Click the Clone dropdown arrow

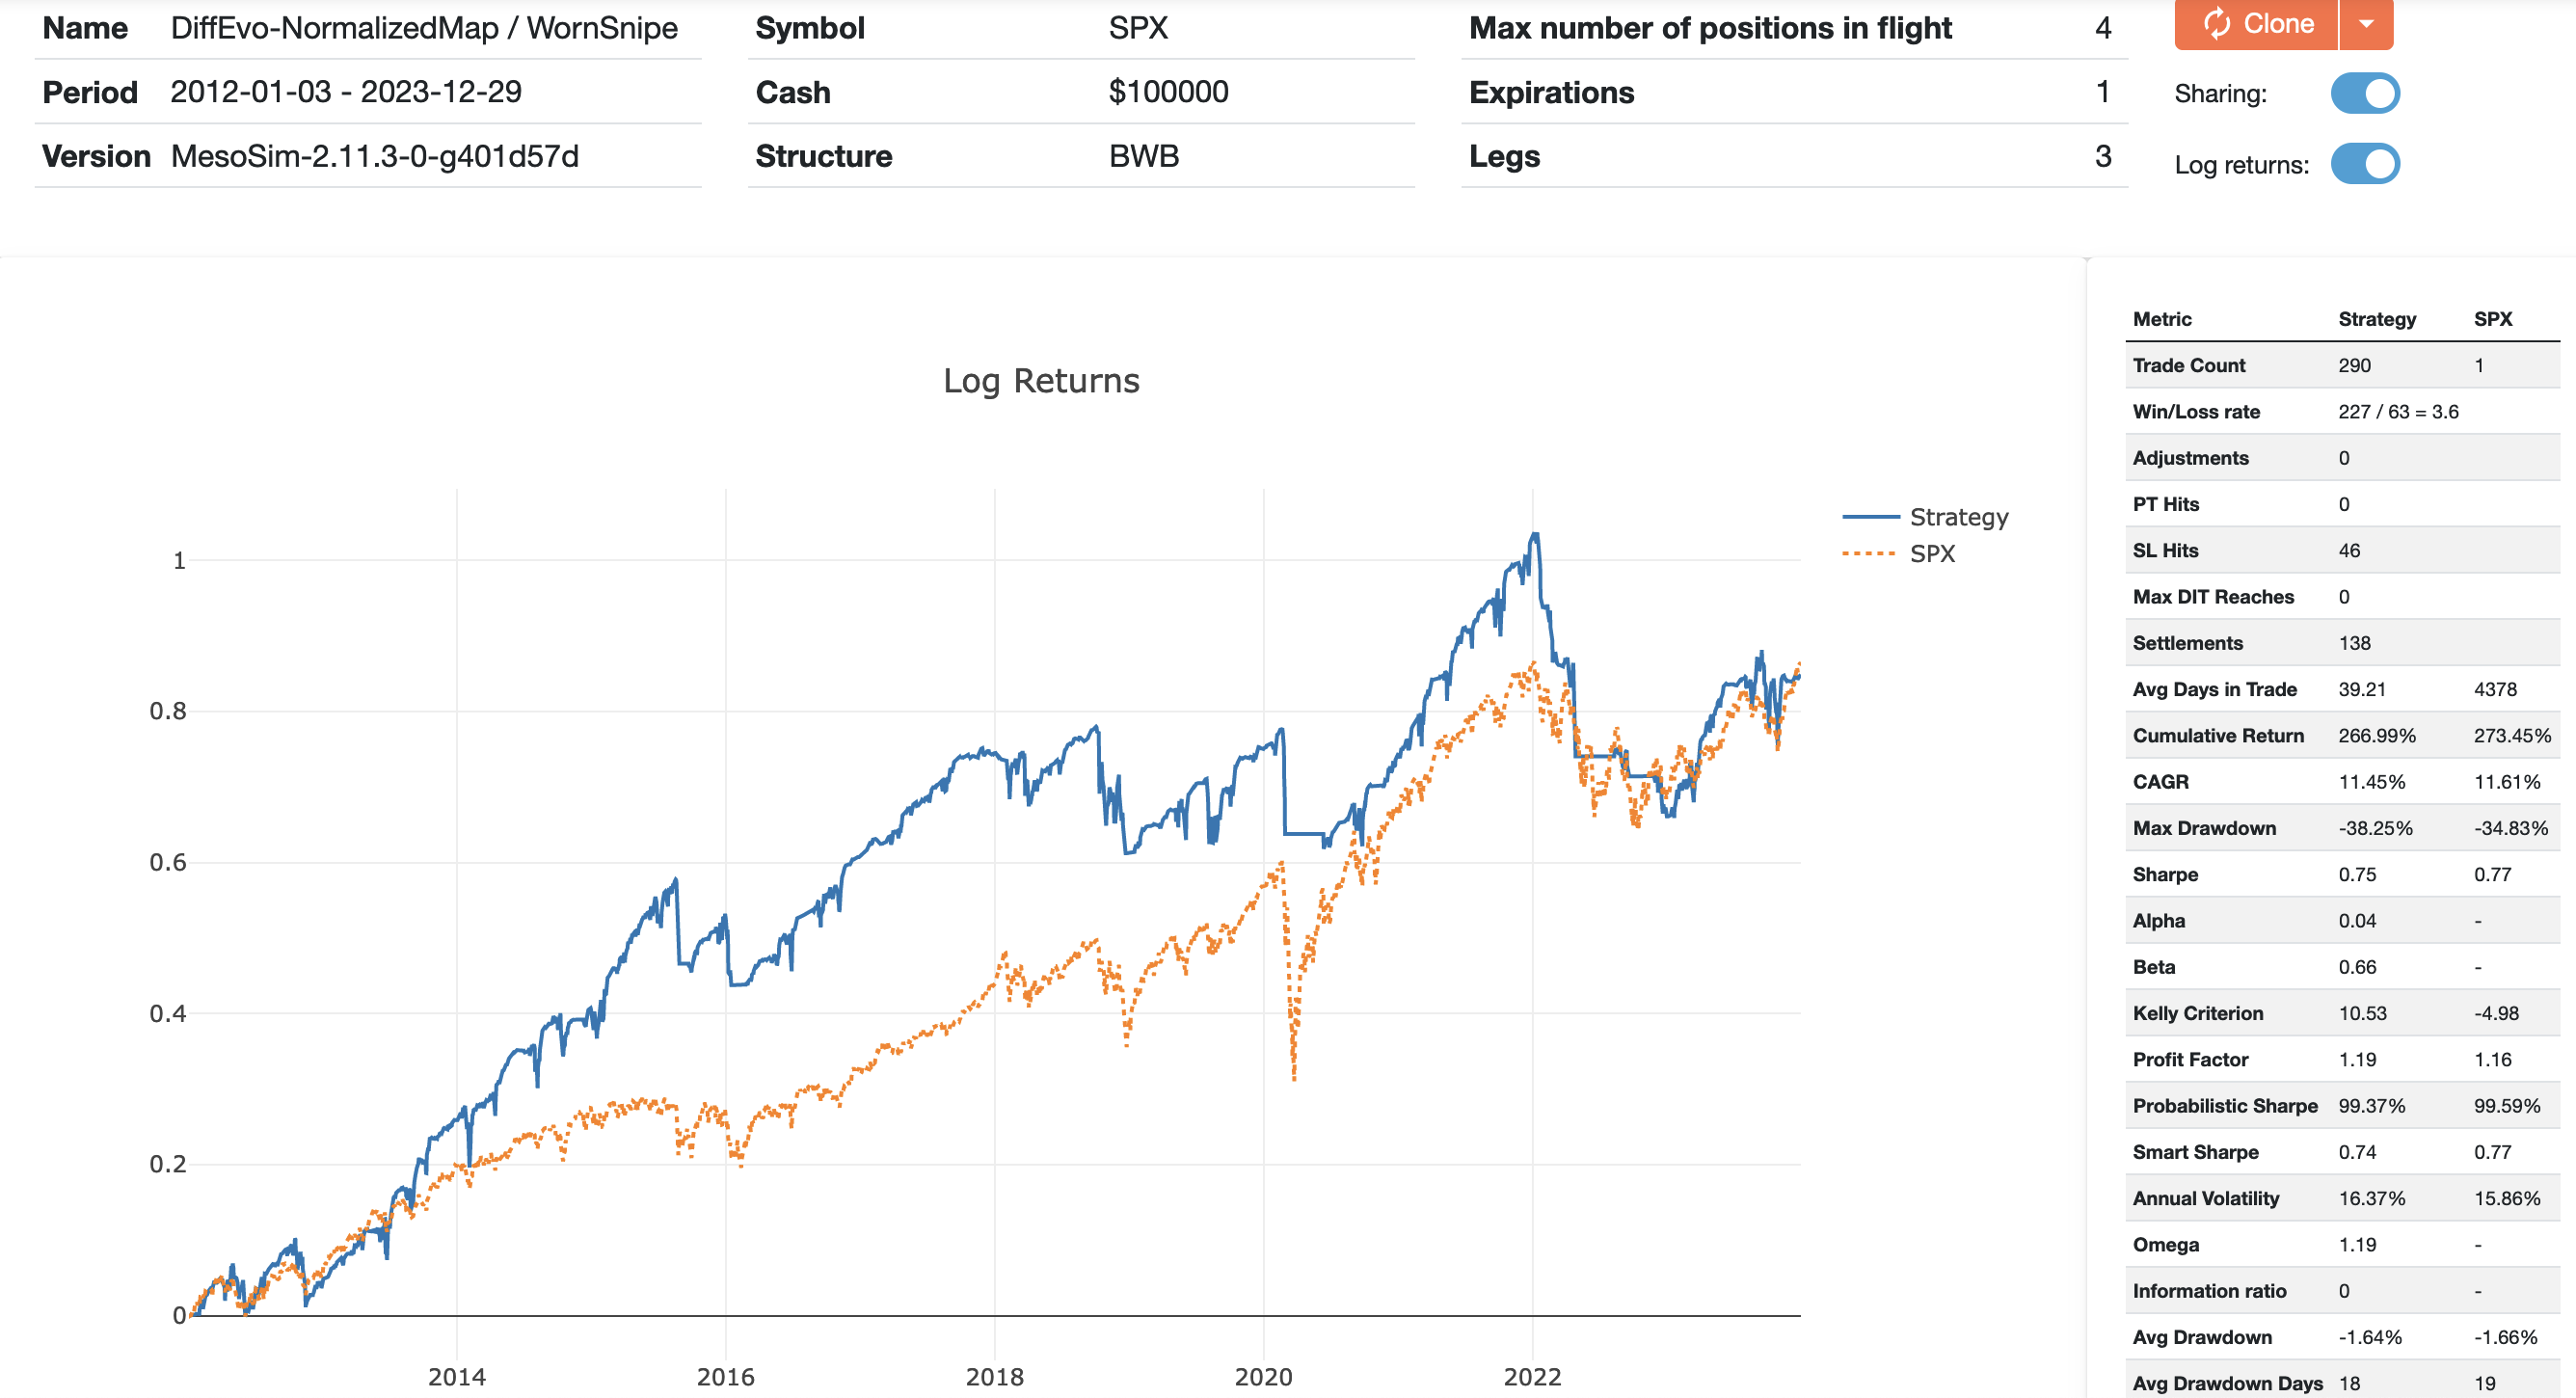2372,26
